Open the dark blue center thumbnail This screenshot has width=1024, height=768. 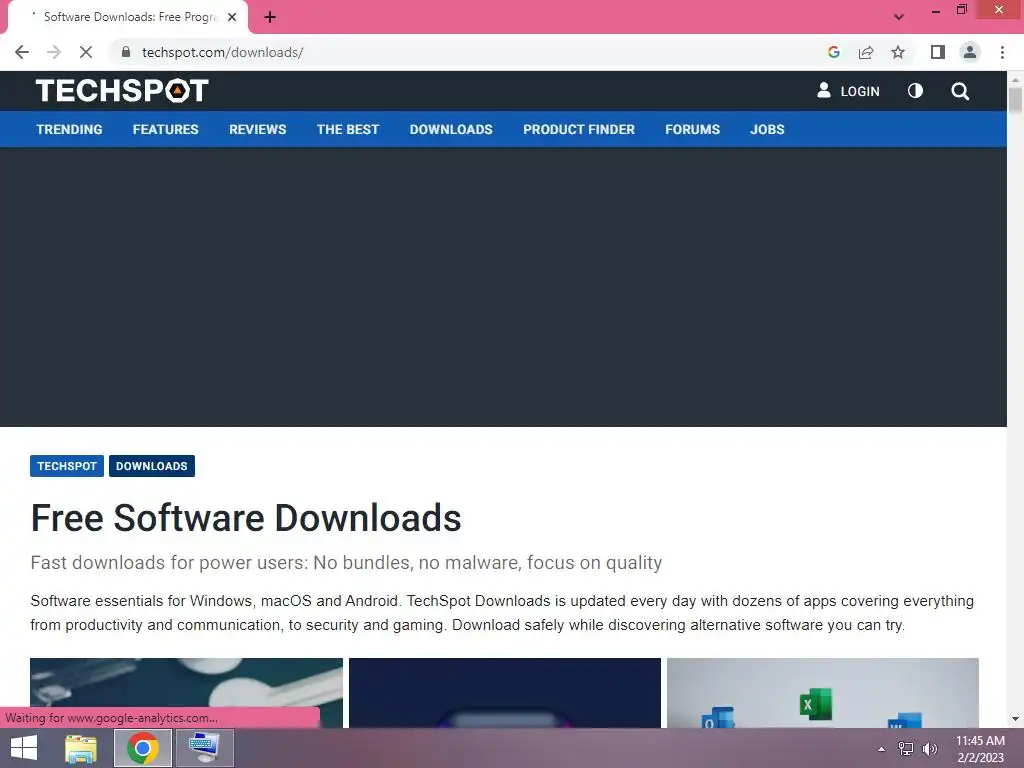point(505,693)
